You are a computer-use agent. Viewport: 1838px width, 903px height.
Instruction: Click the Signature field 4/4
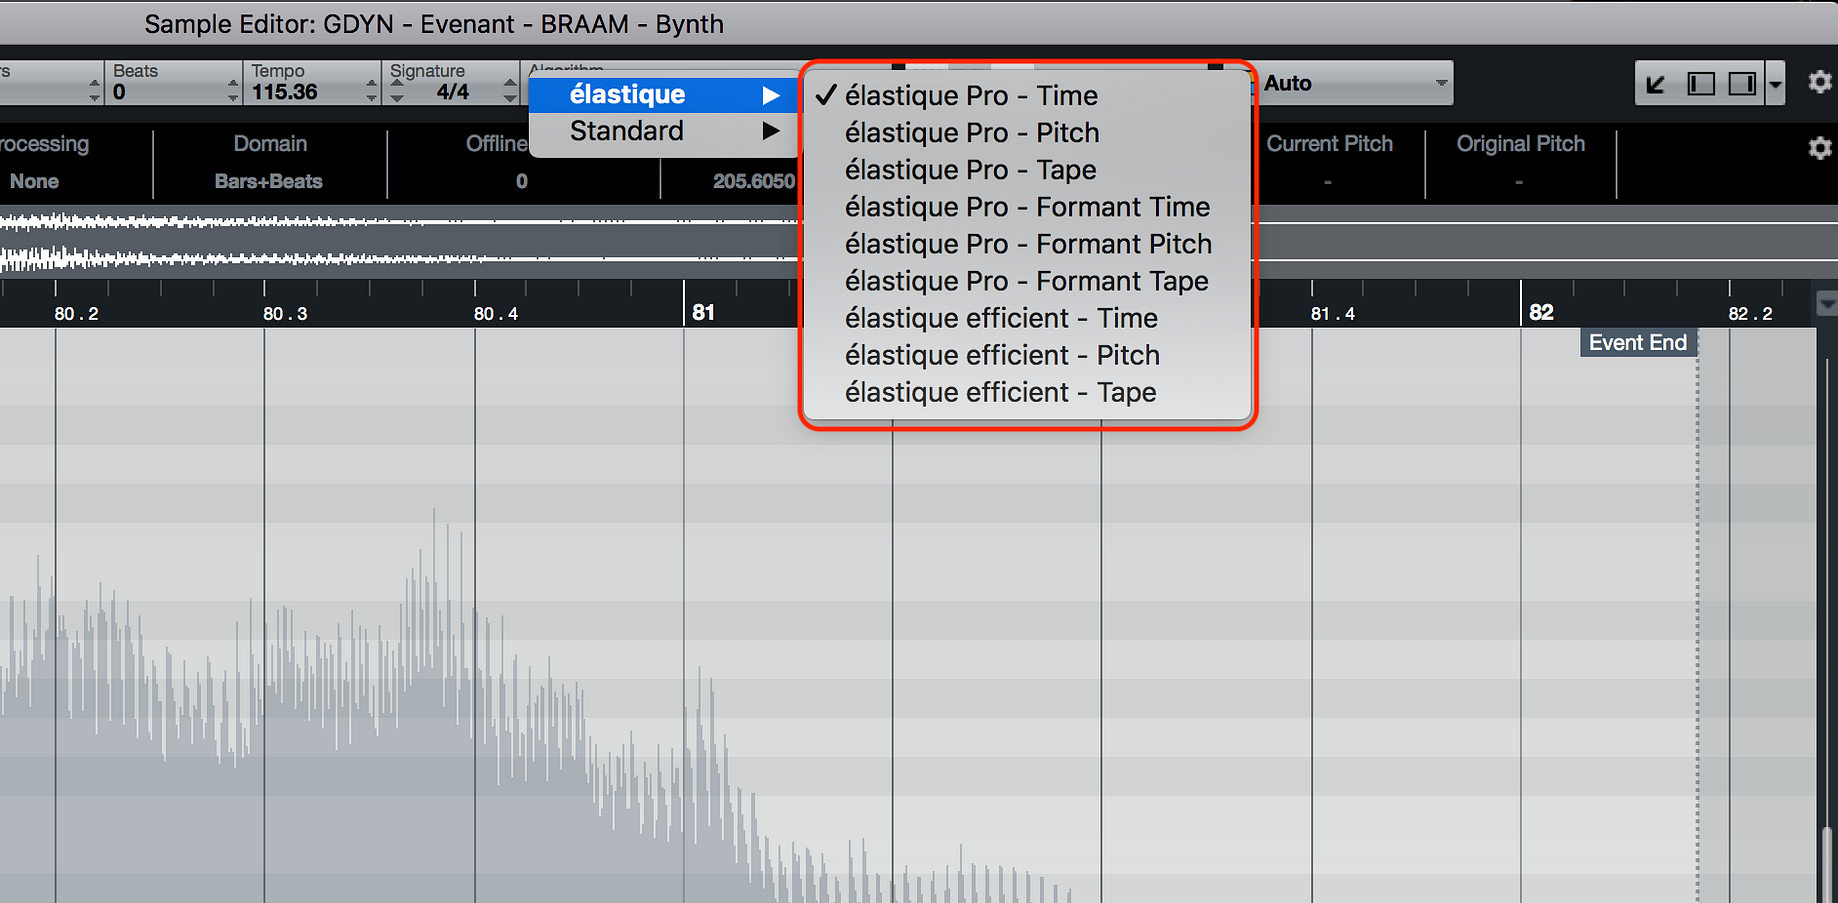(x=453, y=92)
